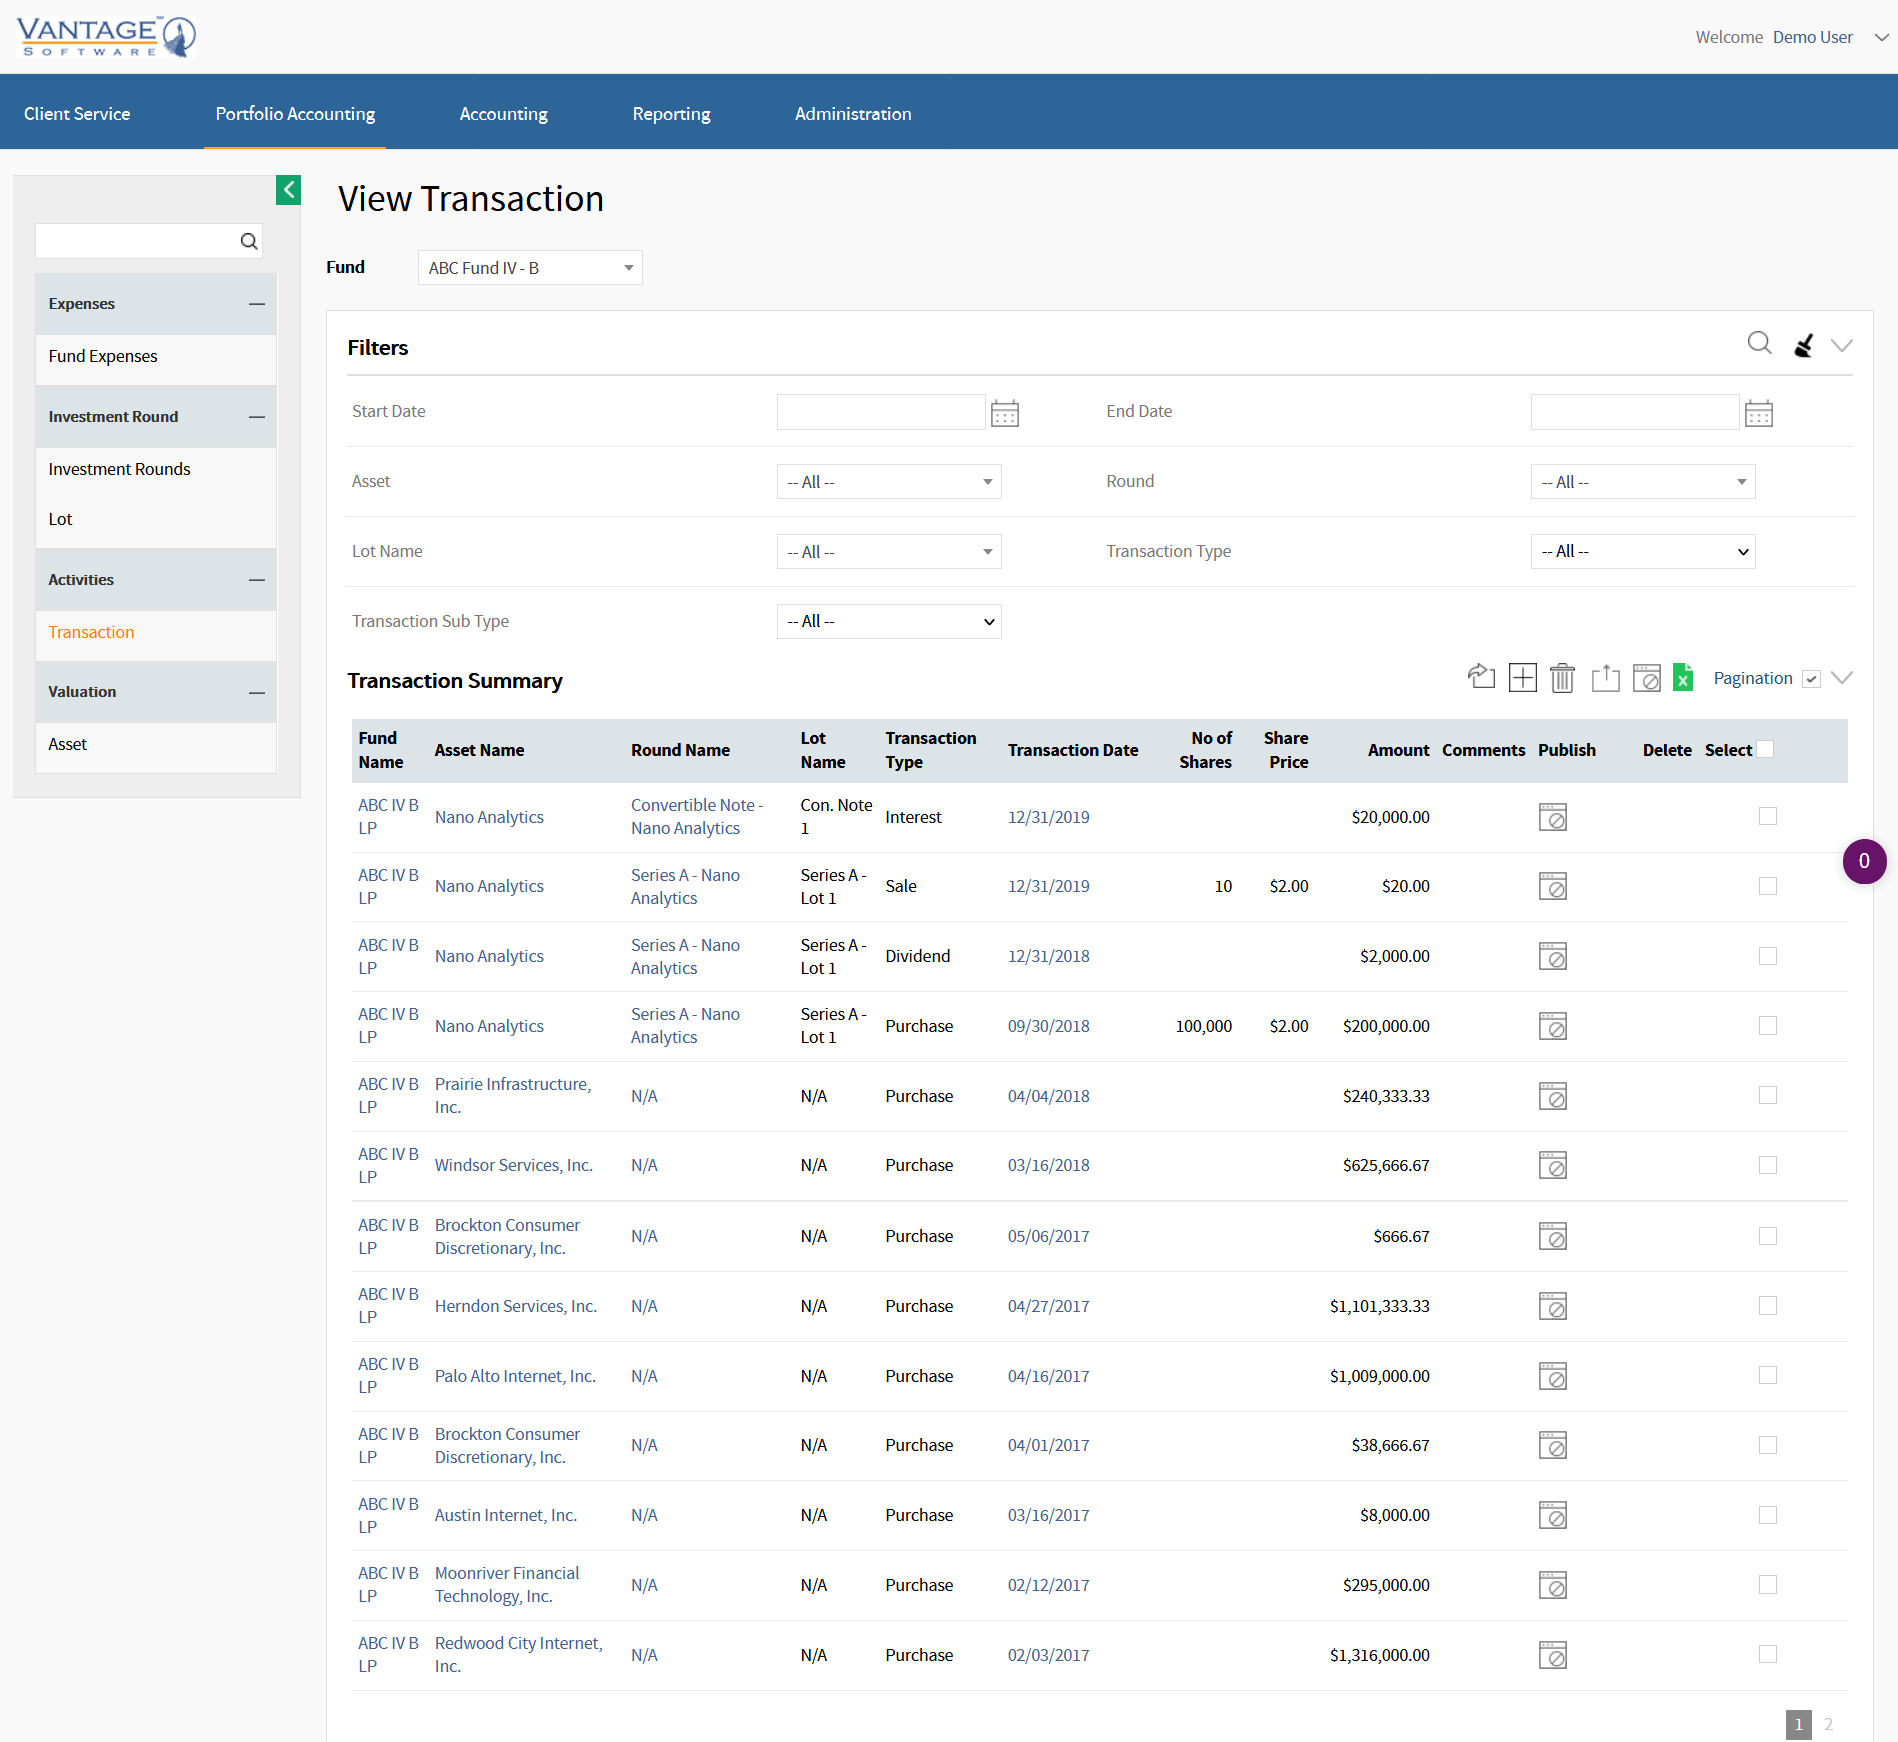Open the Filters search icon

(1760, 343)
